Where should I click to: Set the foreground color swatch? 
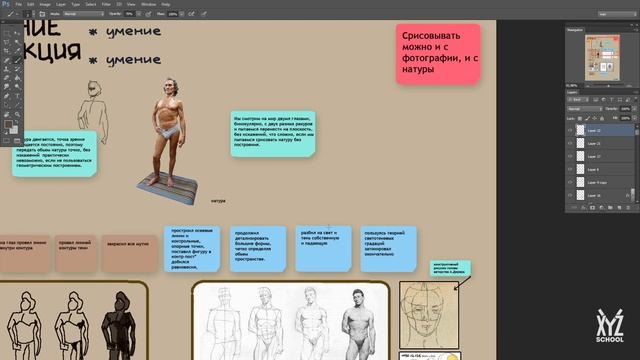tap(8, 124)
